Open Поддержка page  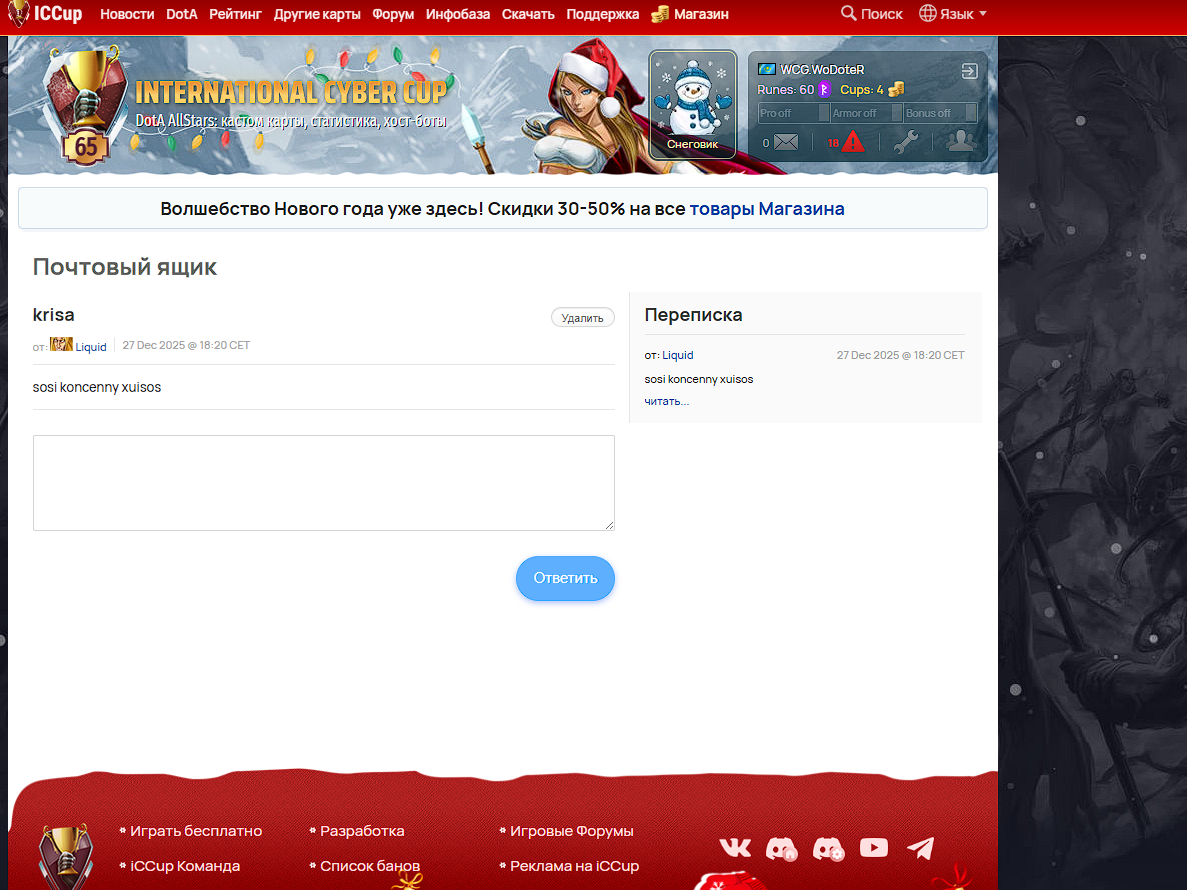click(603, 14)
